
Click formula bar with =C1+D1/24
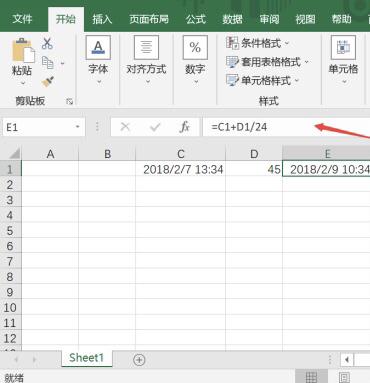click(286, 127)
